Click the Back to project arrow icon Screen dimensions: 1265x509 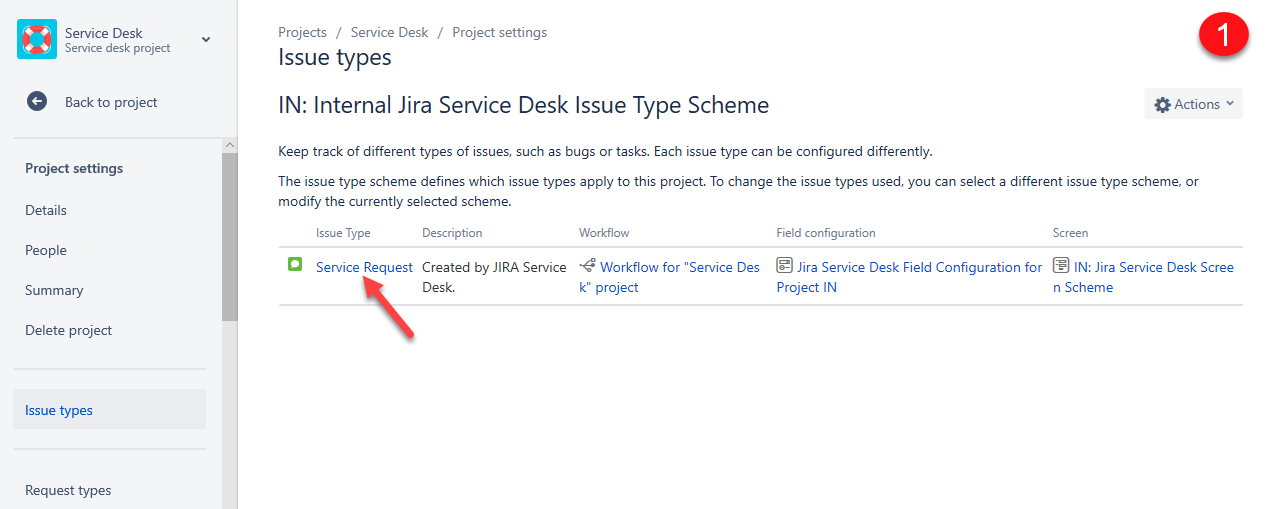click(37, 102)
